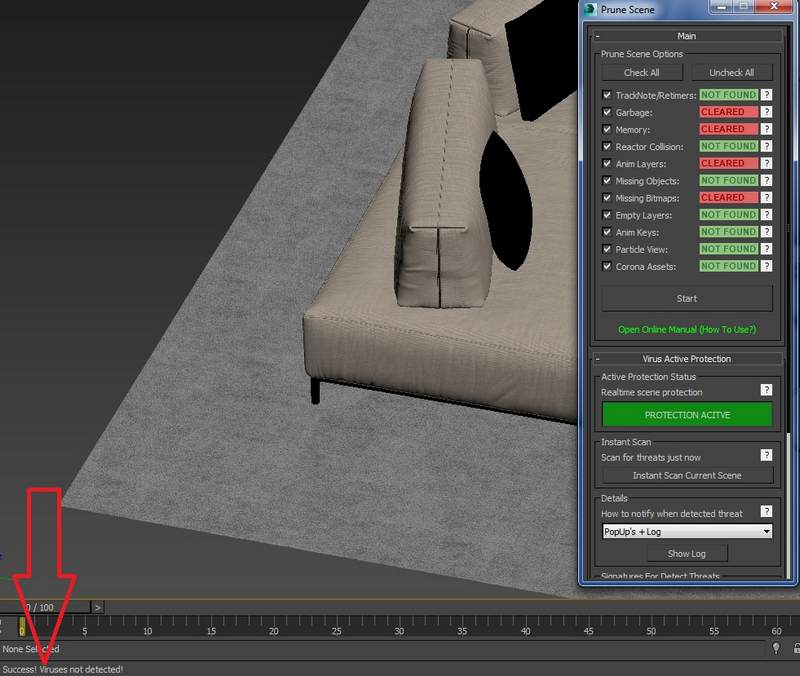Click the time slider advance arrow

(x=97, y=607)
